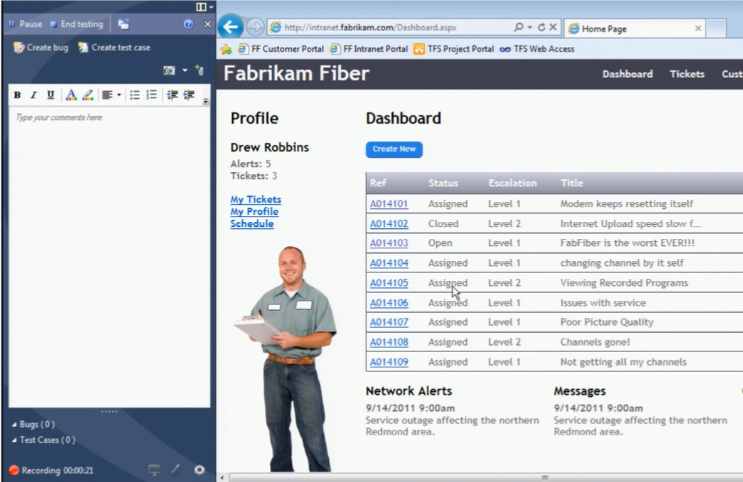Open ticket A014107
Viewport: 743px width, 482px height.
(x=389, y=322)
